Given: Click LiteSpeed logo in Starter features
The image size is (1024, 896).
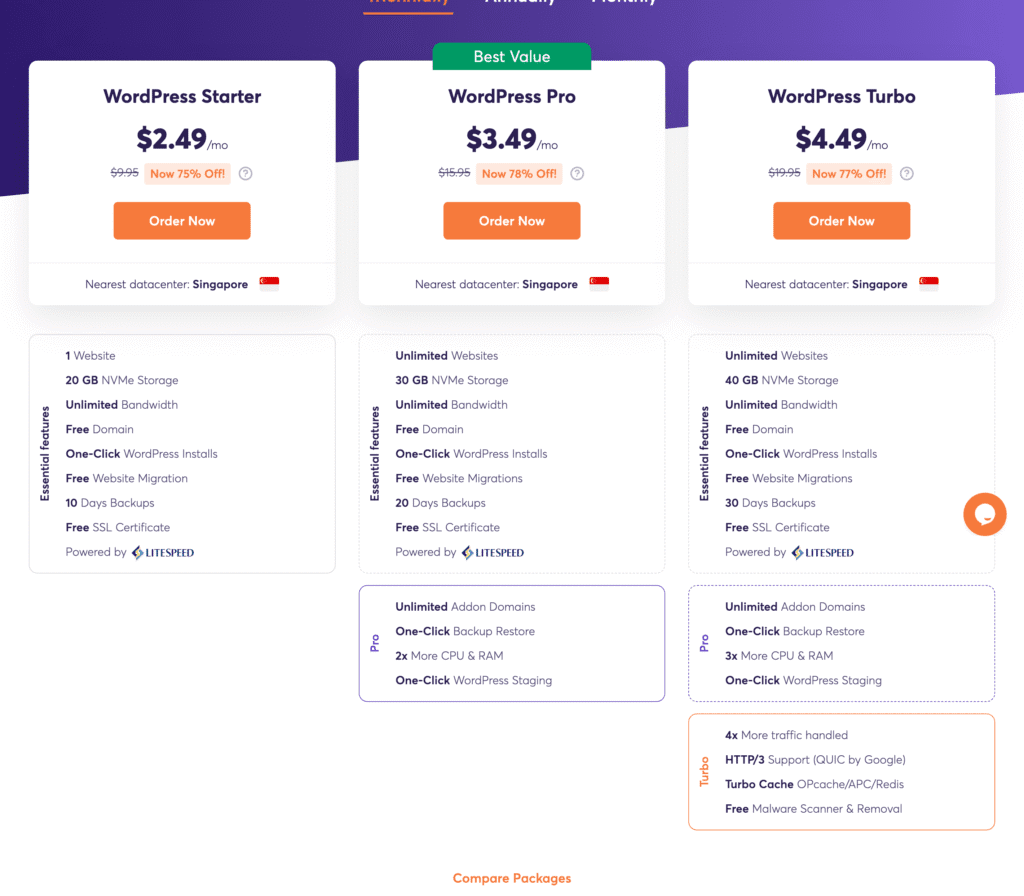Looking at the screenshot, I should (163, 552).
